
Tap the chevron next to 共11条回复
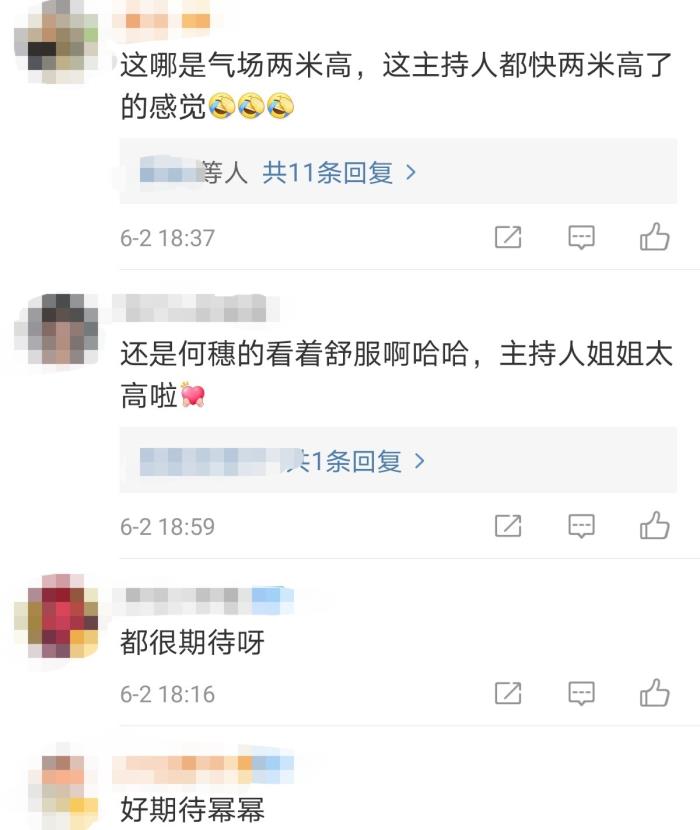(410, 173)
